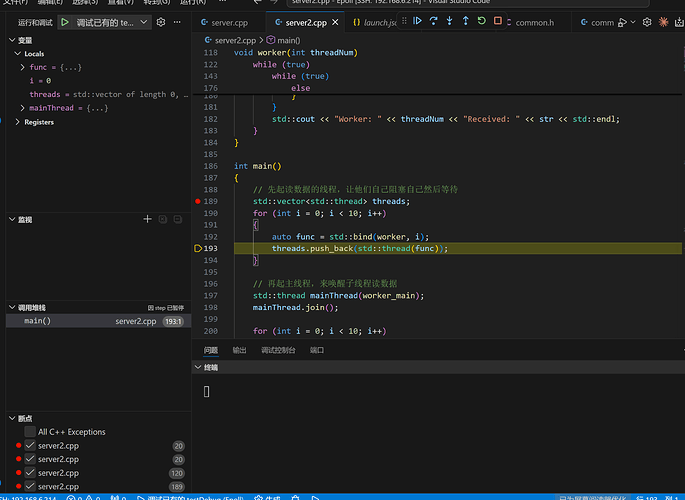685x500 pixels.
Task: Open the 端口 panel tab
Action: 317,350
